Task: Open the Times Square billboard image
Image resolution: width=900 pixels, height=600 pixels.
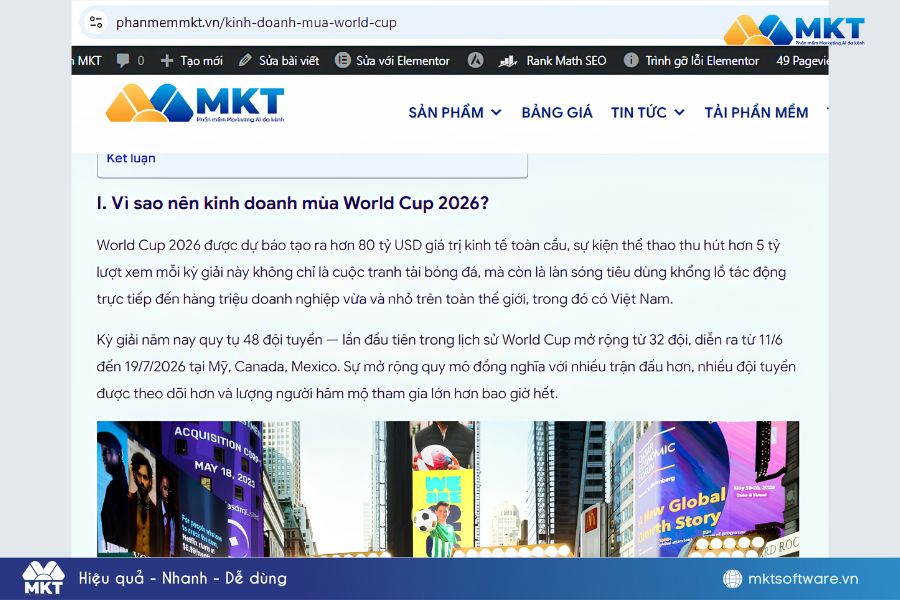Action: [x=448, y=489]
